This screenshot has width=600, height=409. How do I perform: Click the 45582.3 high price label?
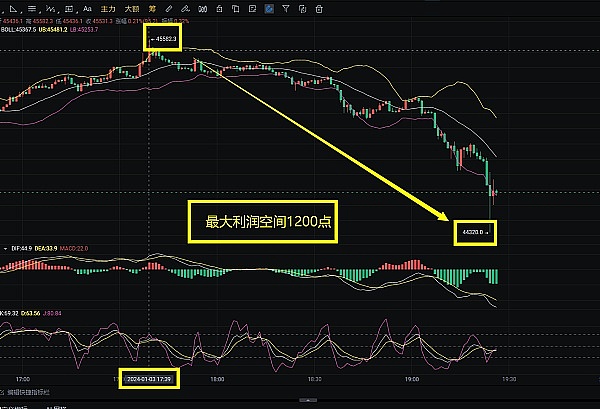164,39
